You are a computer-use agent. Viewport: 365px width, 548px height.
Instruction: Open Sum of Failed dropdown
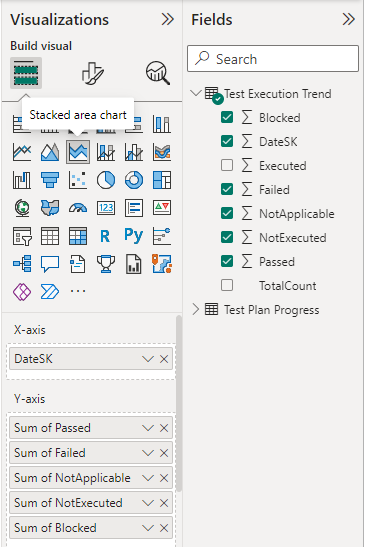click(148, 453)
